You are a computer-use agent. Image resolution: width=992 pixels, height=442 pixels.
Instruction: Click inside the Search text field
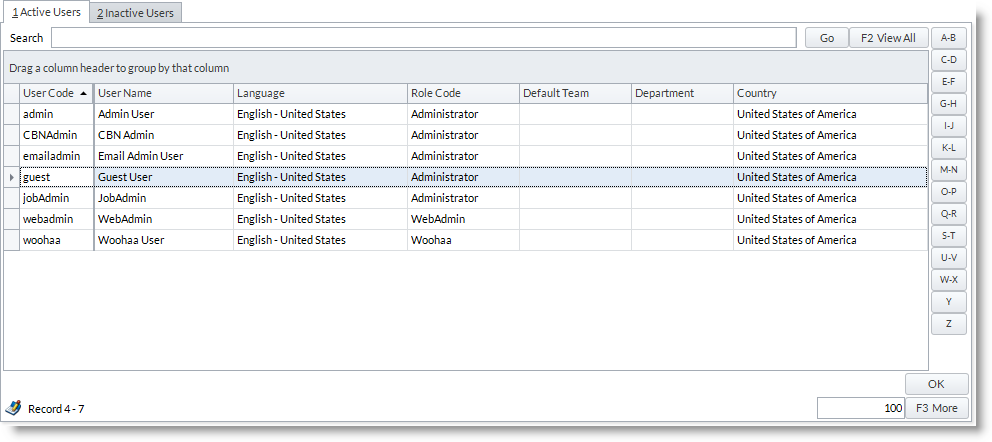pyautogui.click(x=427, y=38)
